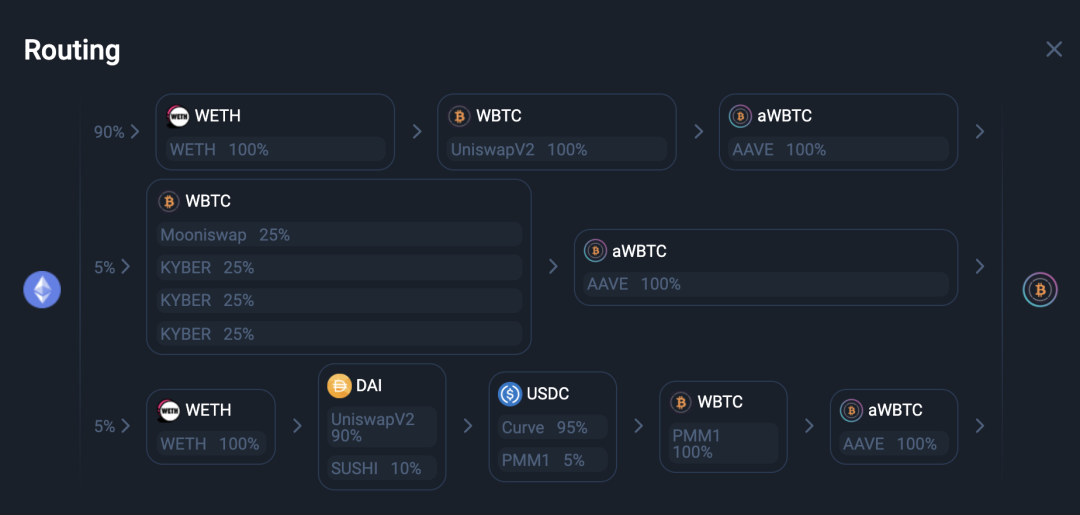Click the chevron between WETH and WBTC top route

pos(417,132)
